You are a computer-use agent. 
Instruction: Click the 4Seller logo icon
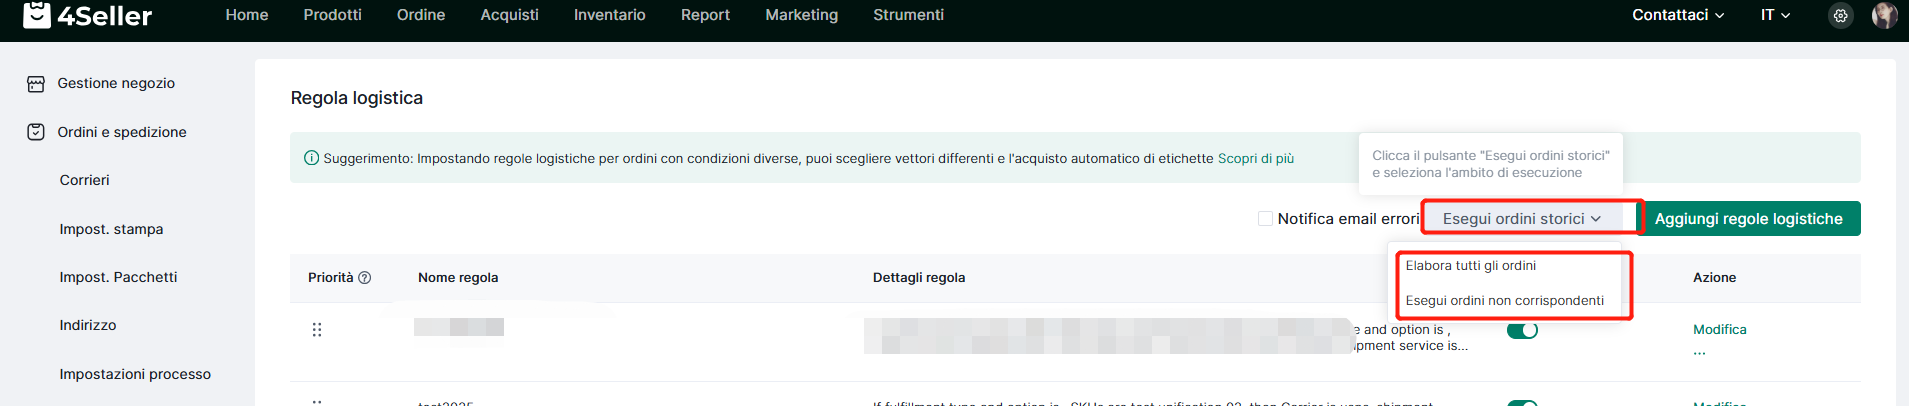click(36, 14)
